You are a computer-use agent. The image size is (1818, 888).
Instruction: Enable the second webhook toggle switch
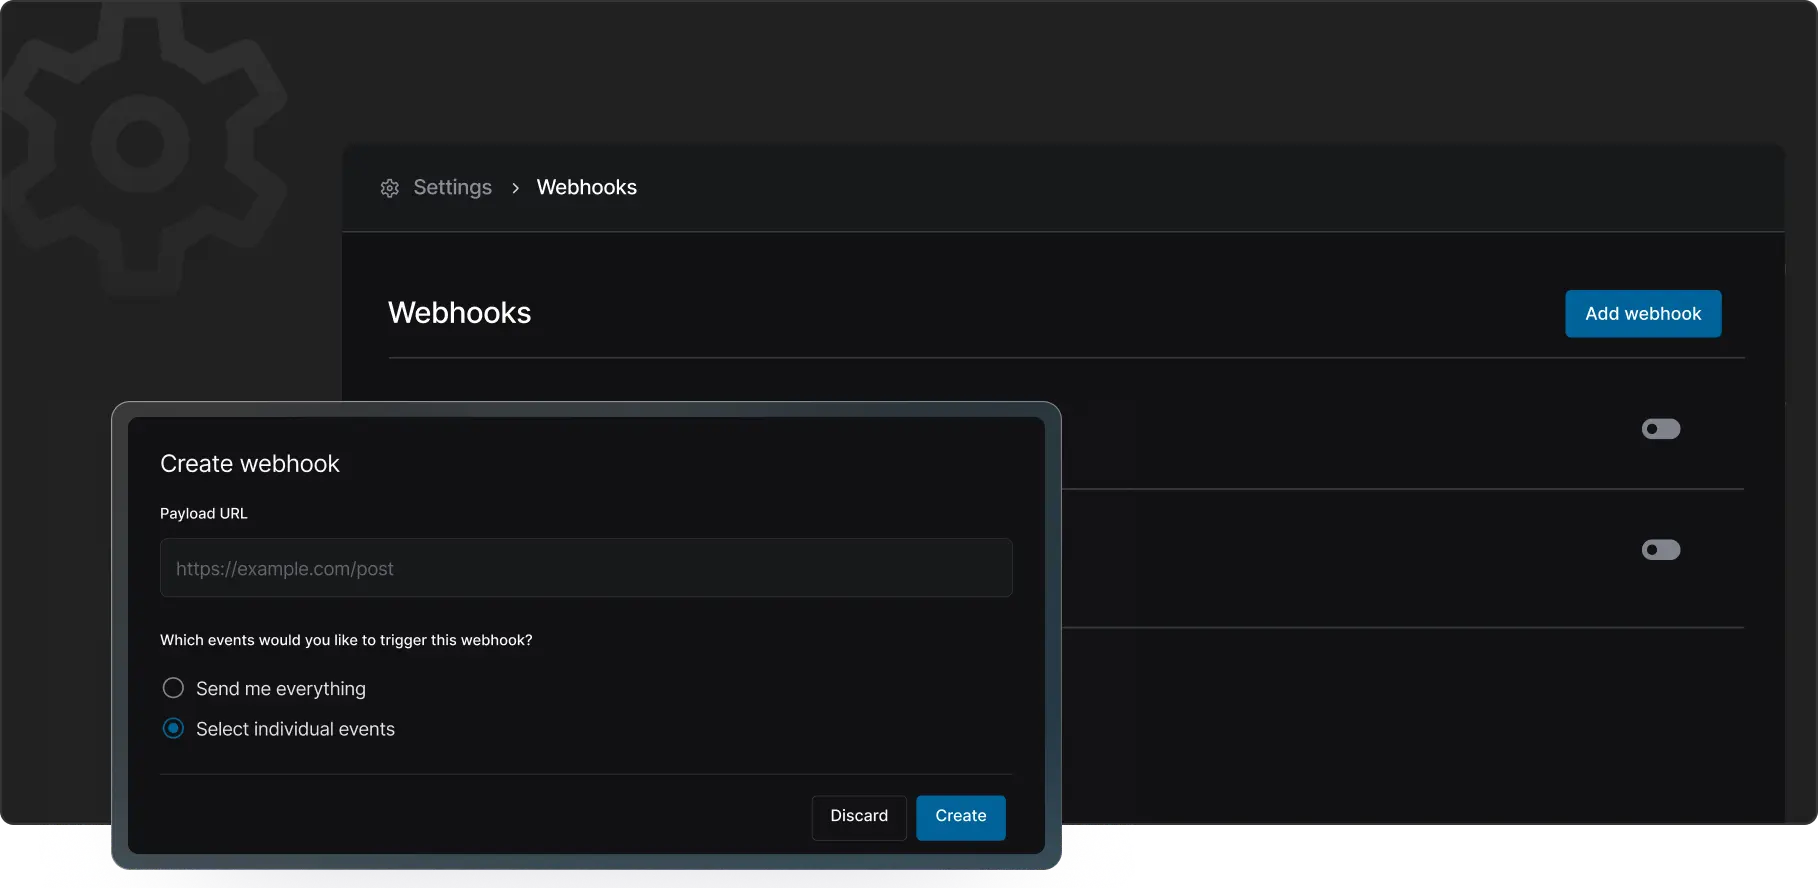pyautogui.click(x=1660, y=550)
